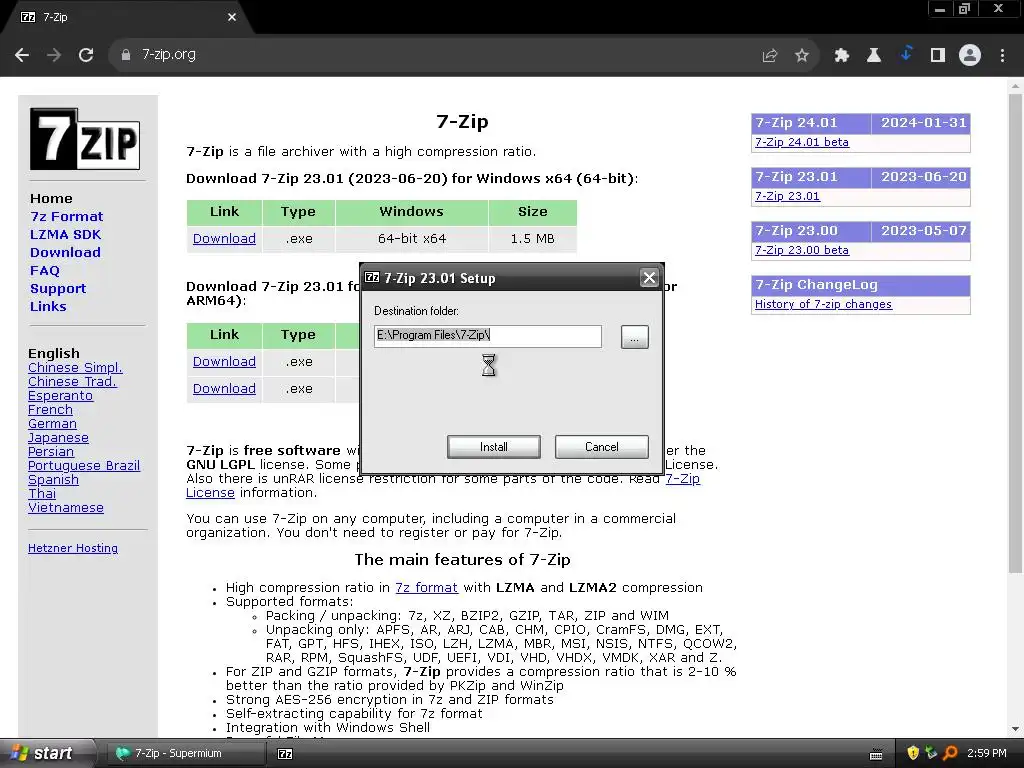The width and height of the screenshot is (1024, 768).
Task: Open the 7z format link
Action: pyautogui.click(x=426, y=588)
